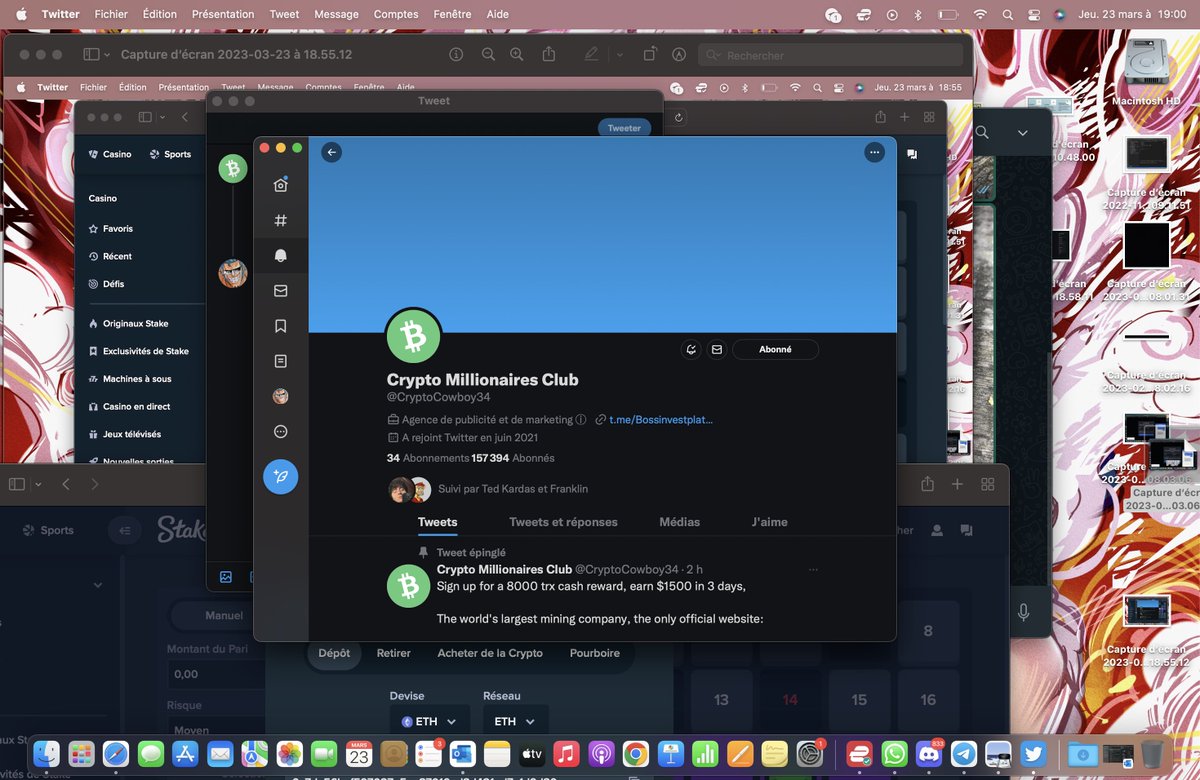Select Récent in Stake casino sidebar
The width and height of the screenshot is (1200, 780).
tap(110, 256)
